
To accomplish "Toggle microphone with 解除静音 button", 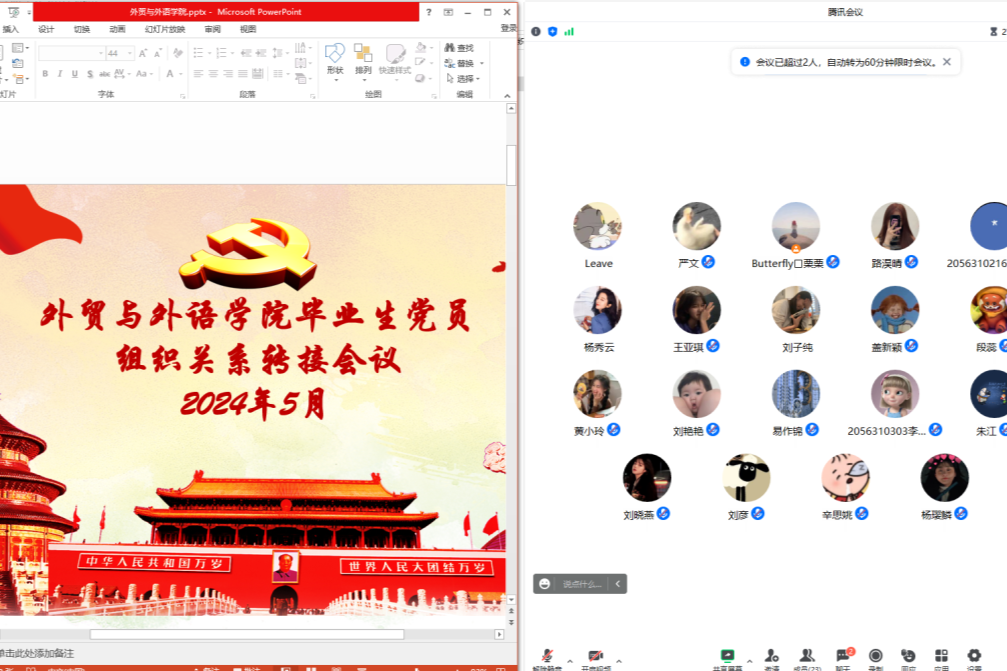I will point(547,656).
